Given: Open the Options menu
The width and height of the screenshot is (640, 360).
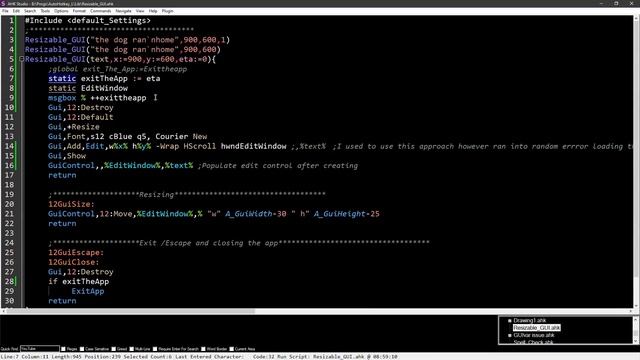Looking at the screenshot, I should (61, 11).
